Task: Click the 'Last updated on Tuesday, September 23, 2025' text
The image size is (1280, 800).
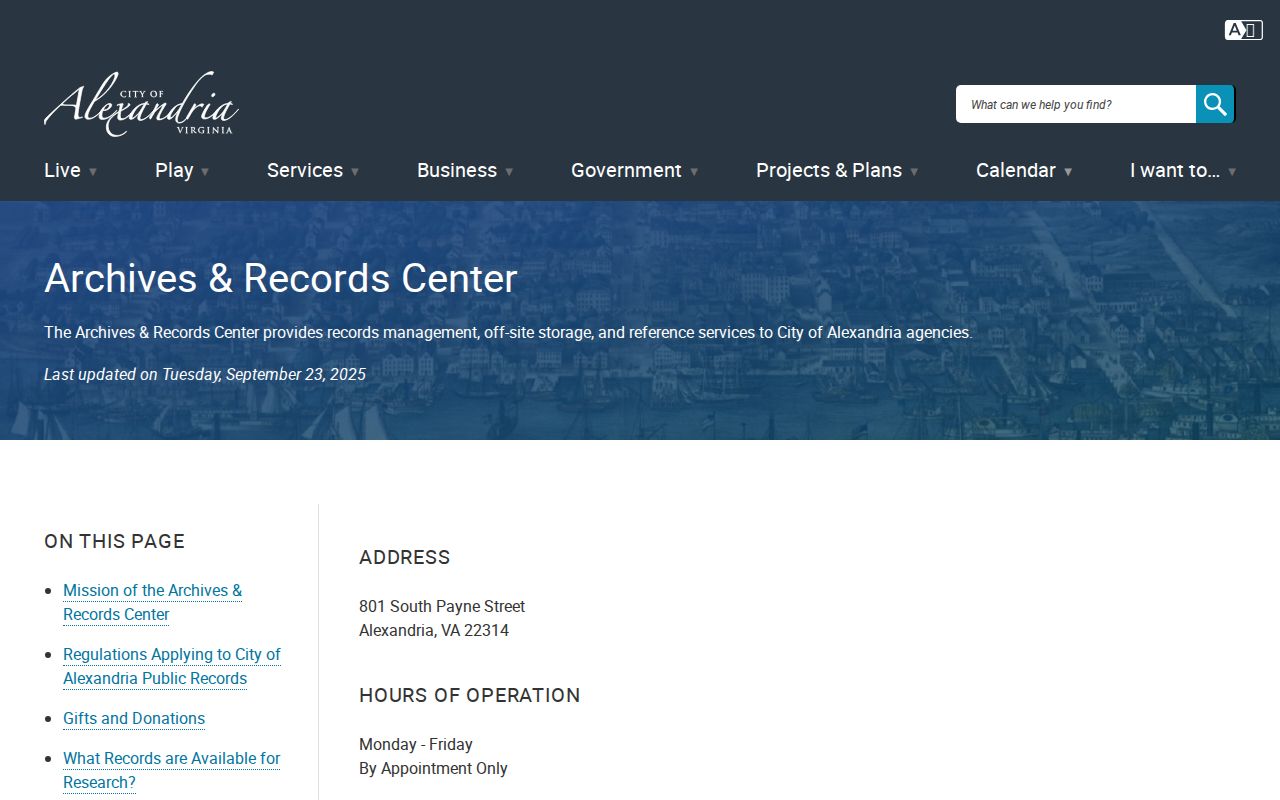Action: click(205, 374)
